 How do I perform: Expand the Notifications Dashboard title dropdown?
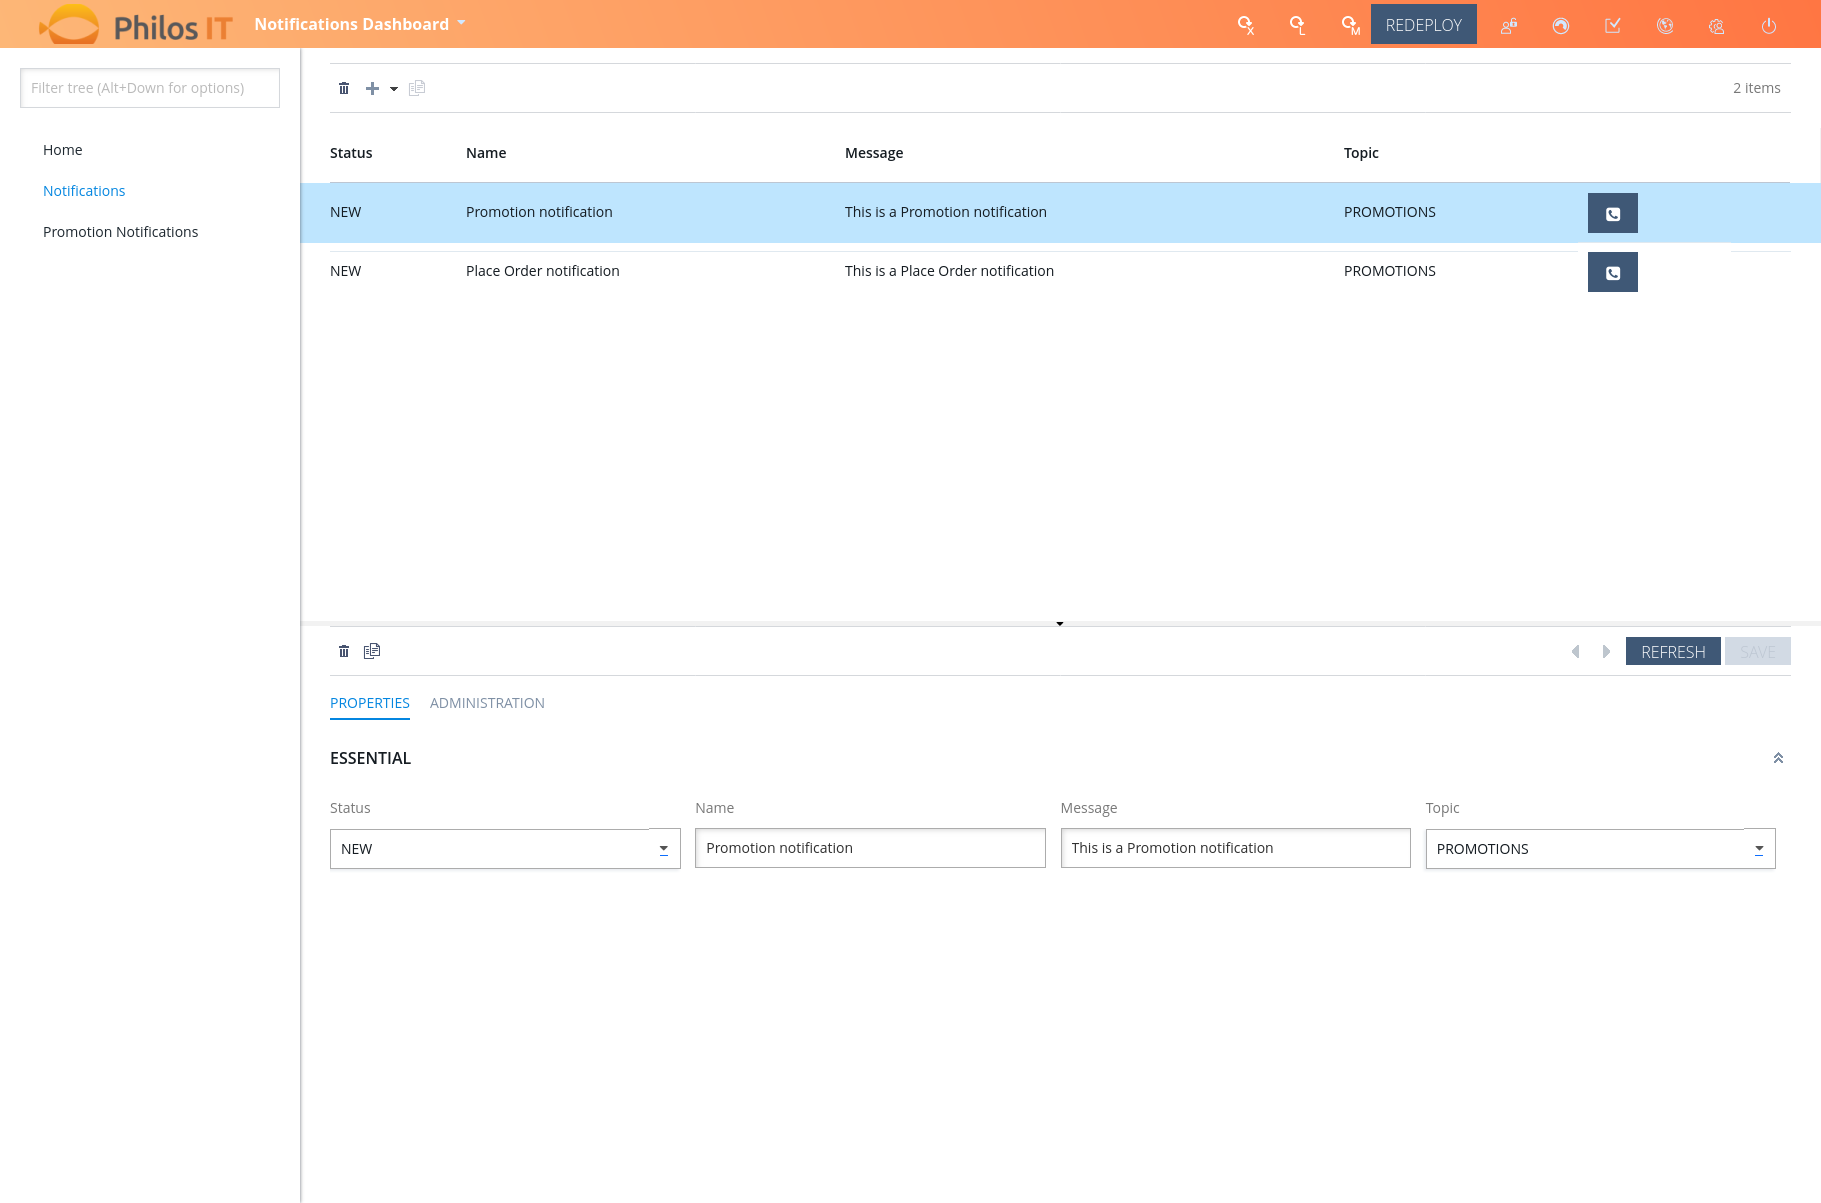[461, 23]
